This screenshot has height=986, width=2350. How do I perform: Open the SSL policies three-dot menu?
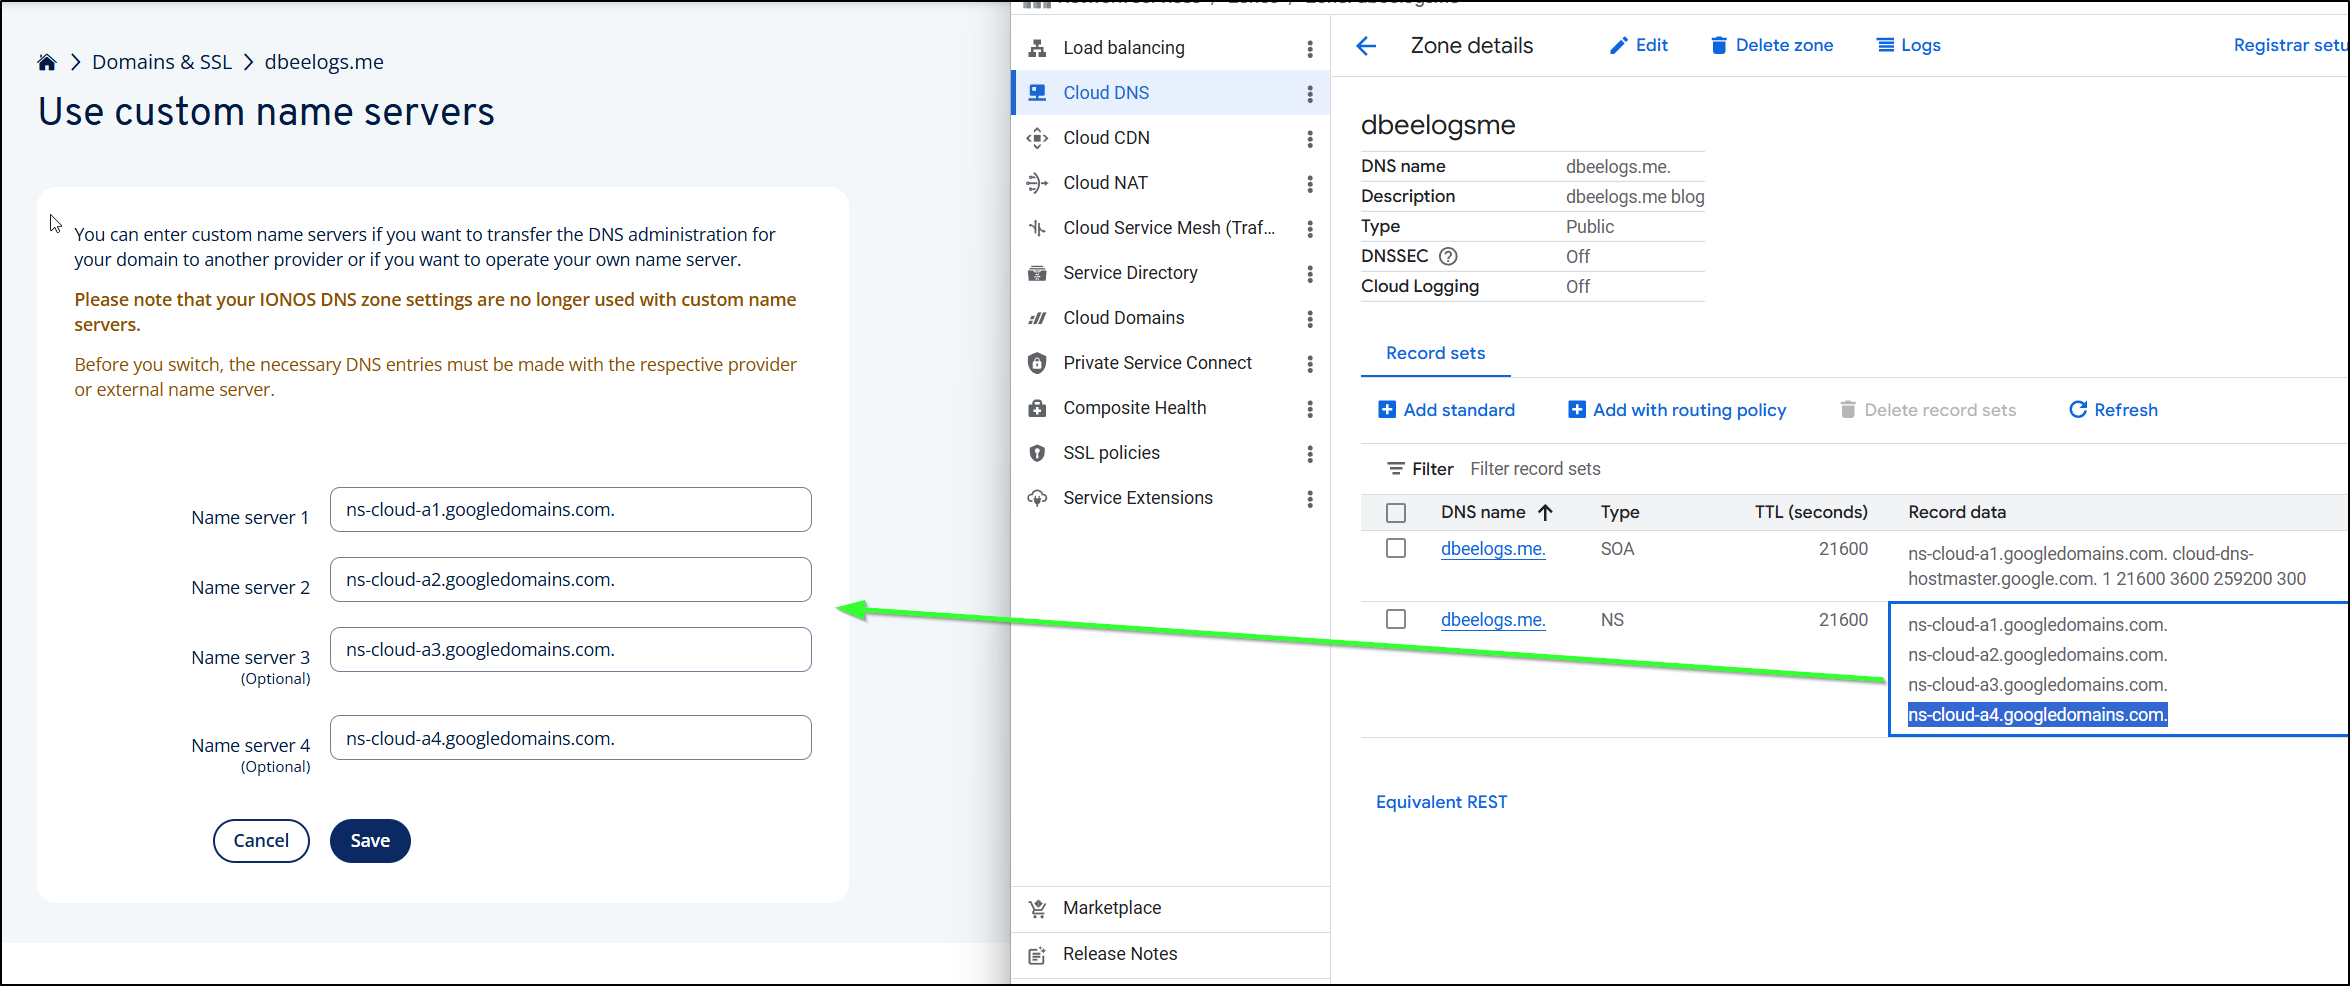tap(1309, 454)
